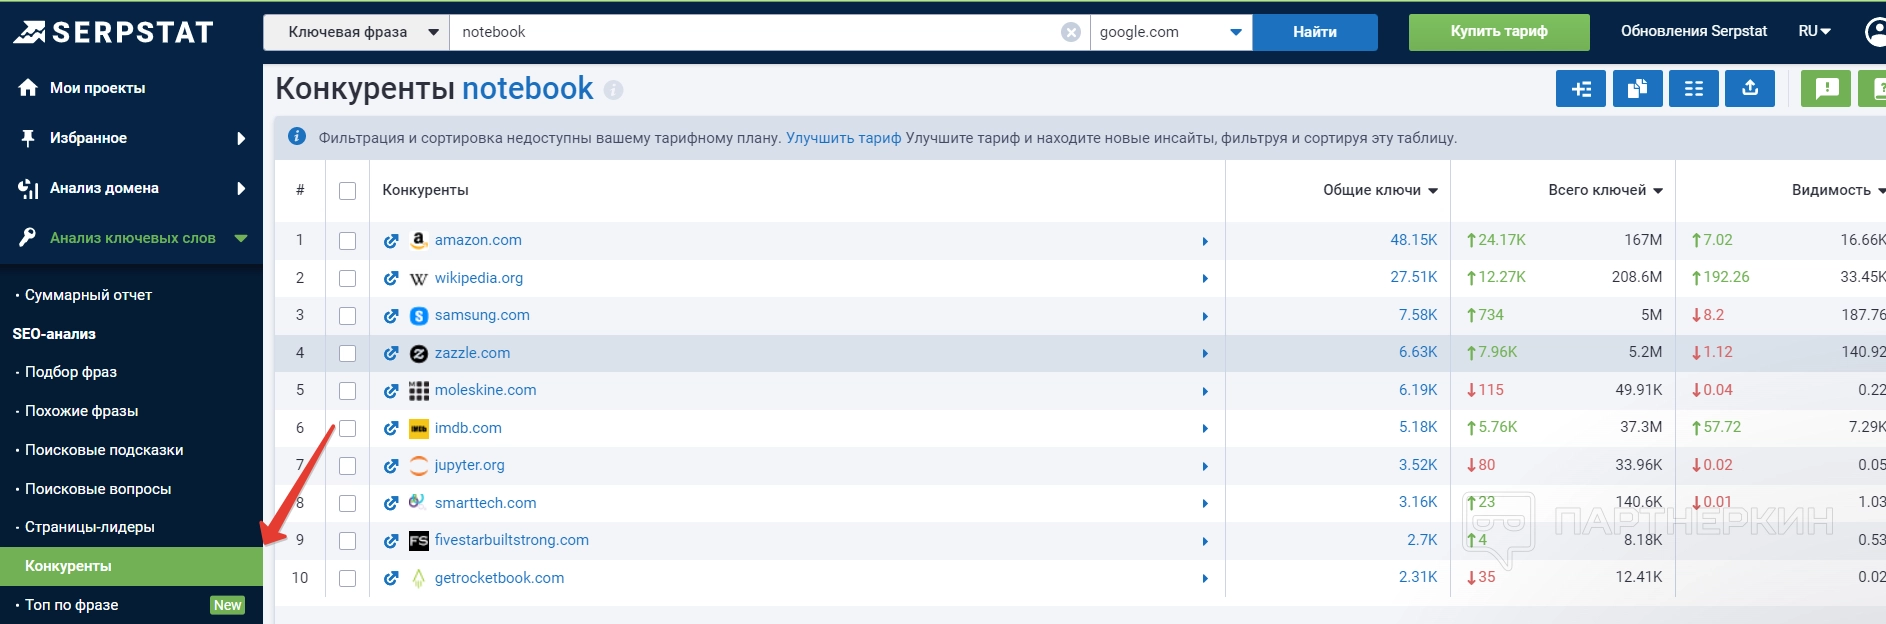
Task: Check the getrocketbook.com row checkbox
Action: (x=347, y=578)
